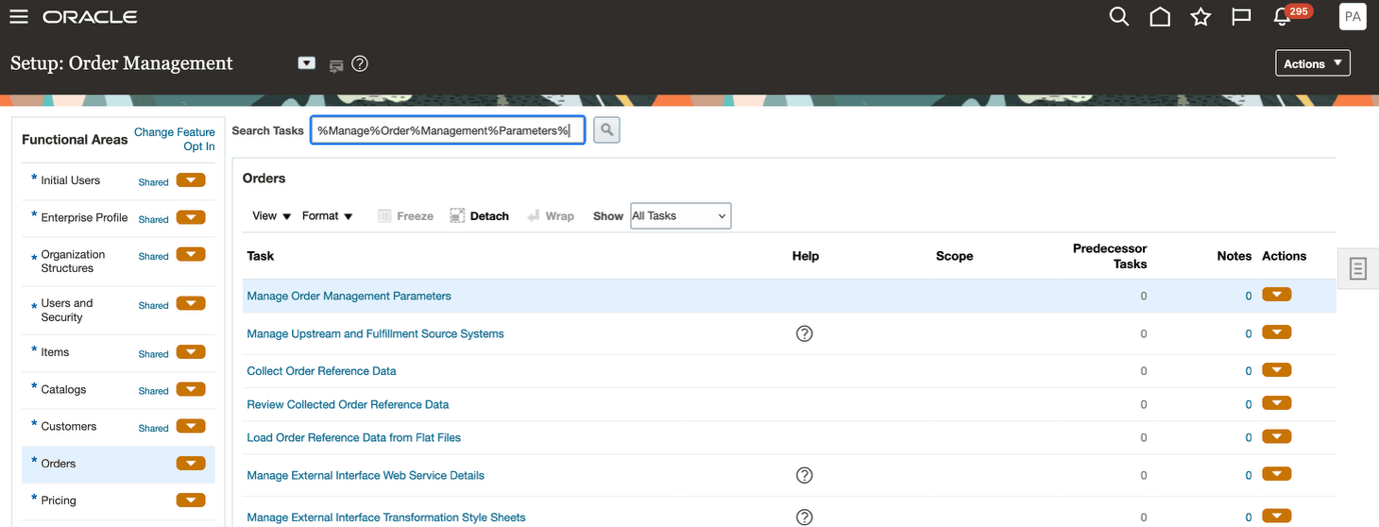Click the Change Feature Opt In link
The height and width of the screenshot is (527, 1379).
coord(174,139)
